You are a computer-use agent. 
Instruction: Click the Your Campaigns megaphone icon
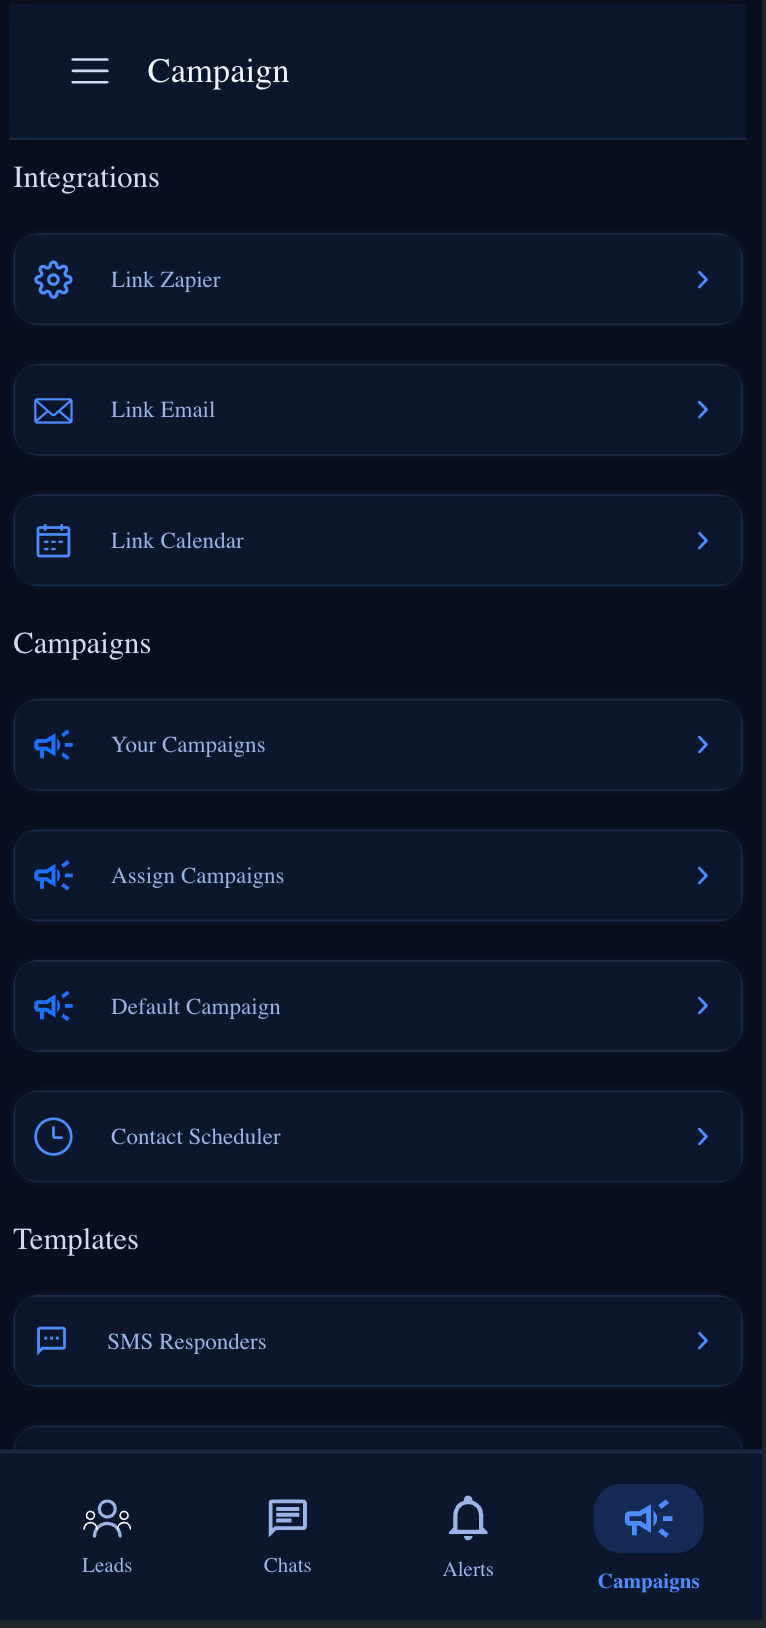click(x=54, y=745)
